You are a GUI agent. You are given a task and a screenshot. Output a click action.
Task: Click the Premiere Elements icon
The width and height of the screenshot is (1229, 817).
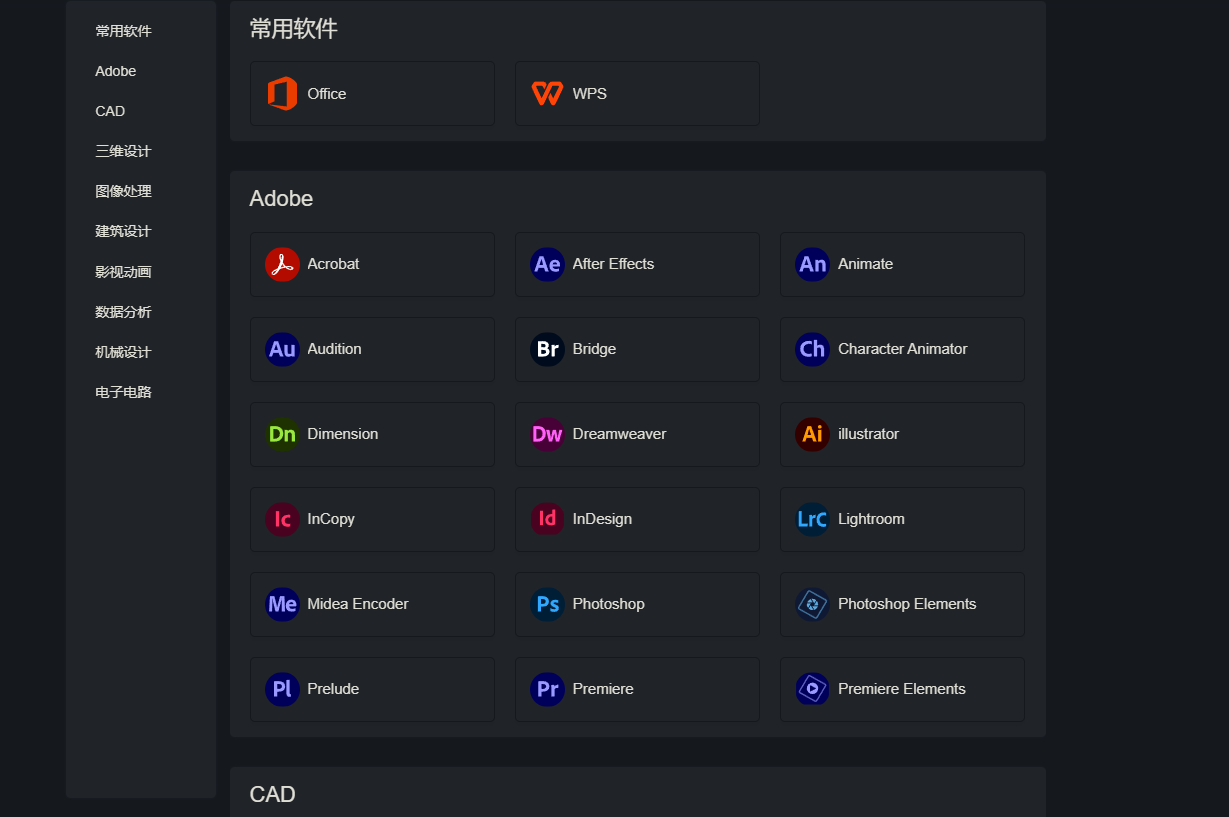coord(812,689)
